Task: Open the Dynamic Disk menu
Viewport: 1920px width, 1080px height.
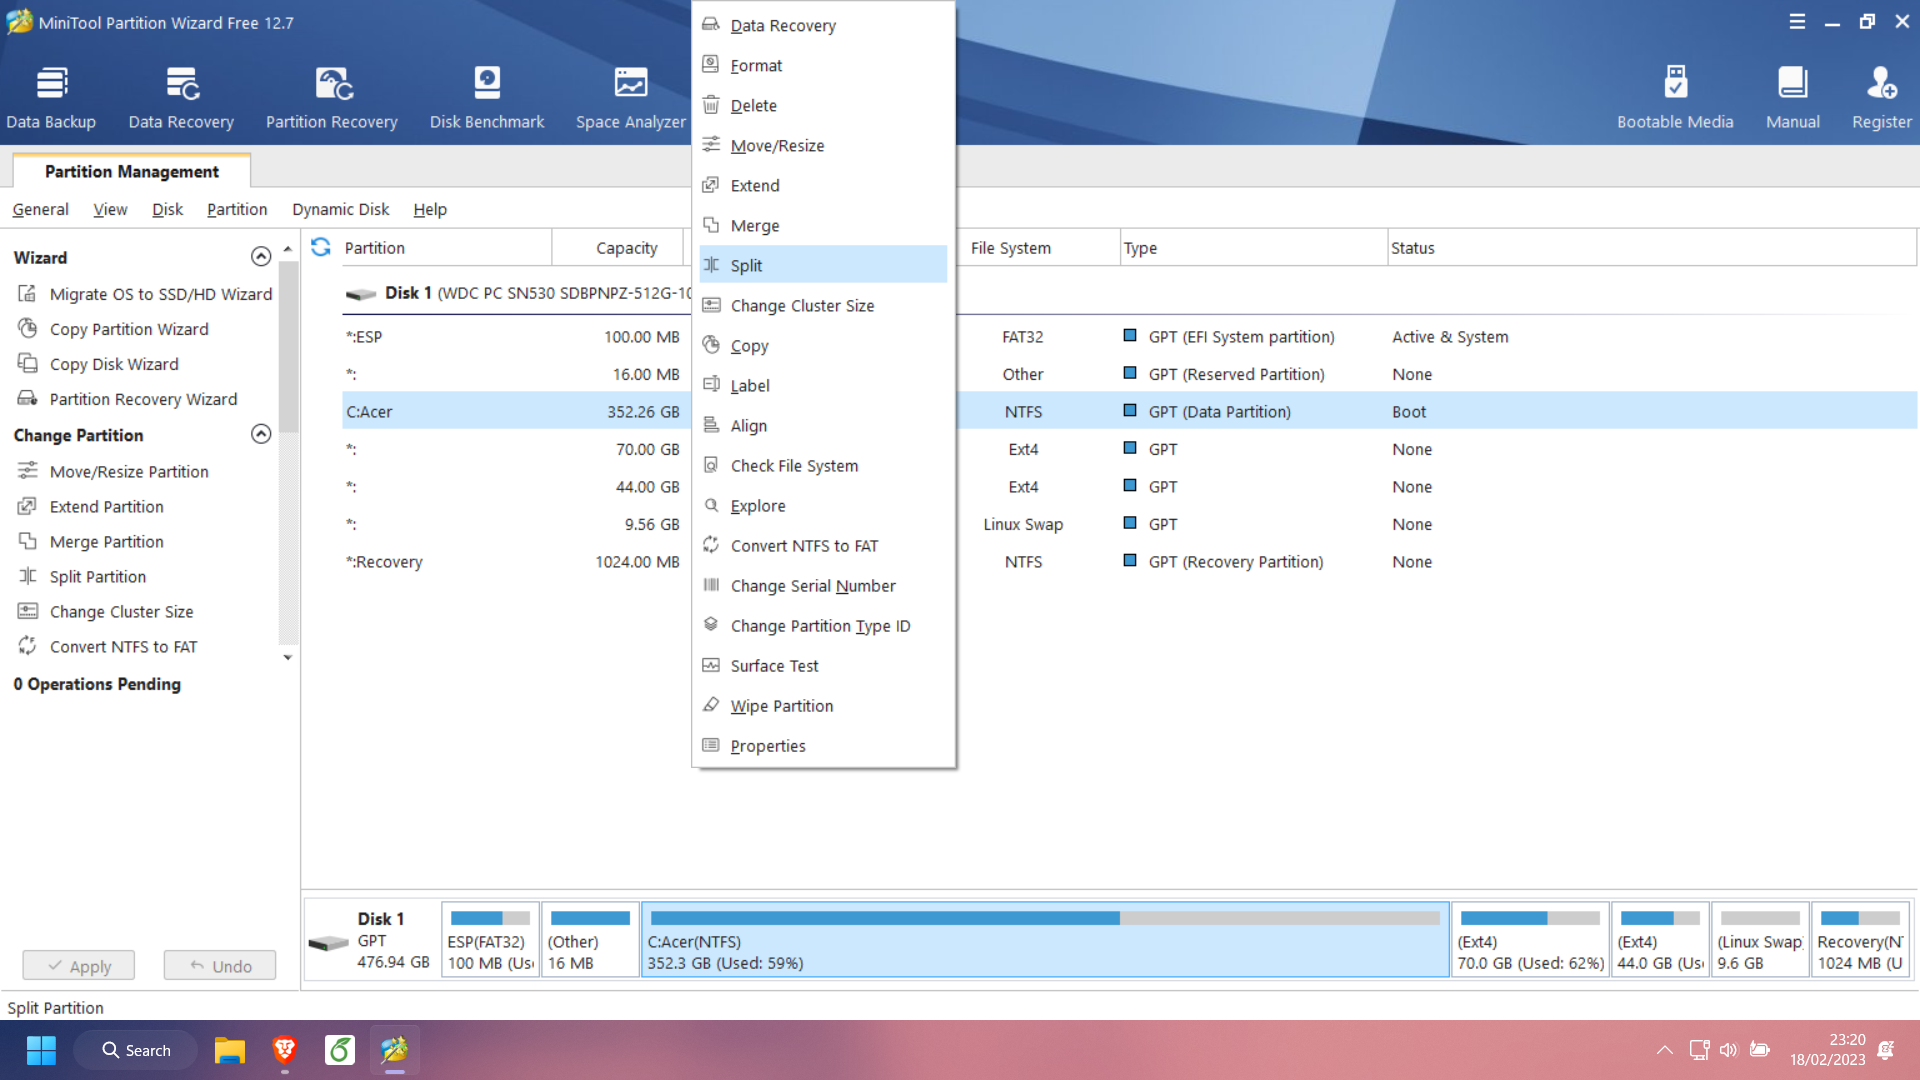Action: 340,209
